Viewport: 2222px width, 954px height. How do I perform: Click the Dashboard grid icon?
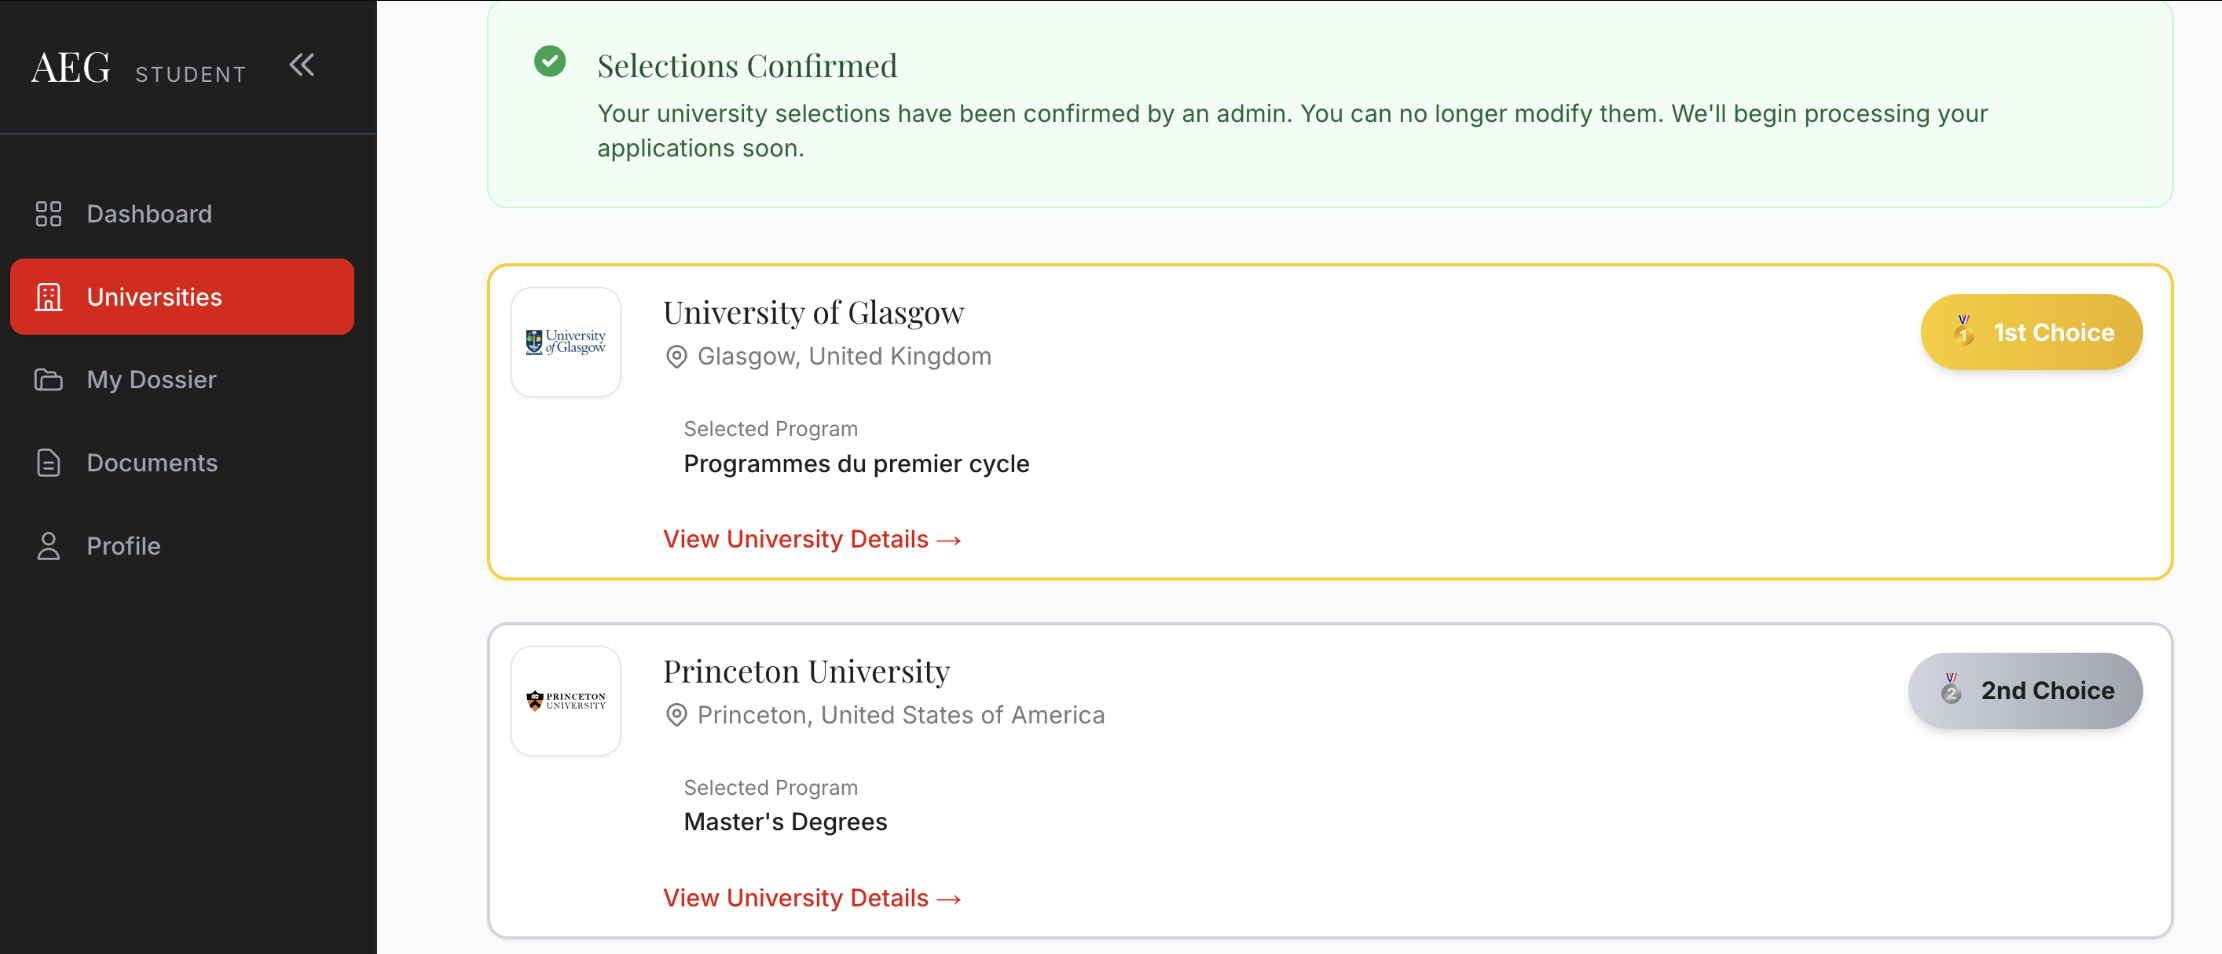[x=48, y=214]
